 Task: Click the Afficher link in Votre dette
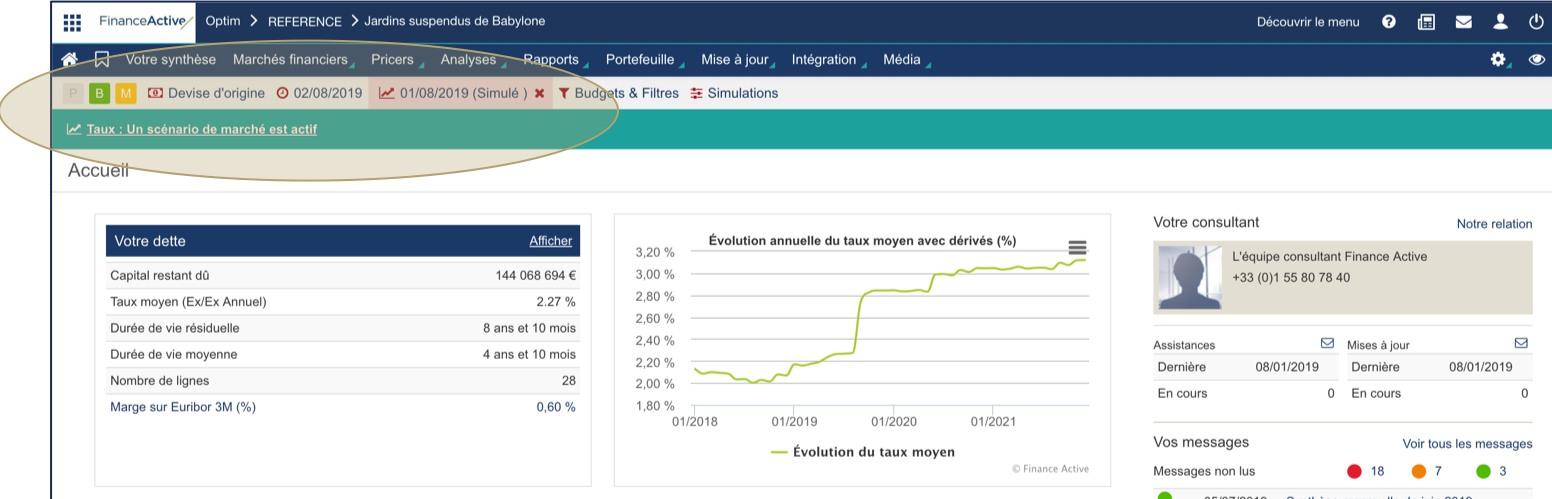tap(550, 241)
